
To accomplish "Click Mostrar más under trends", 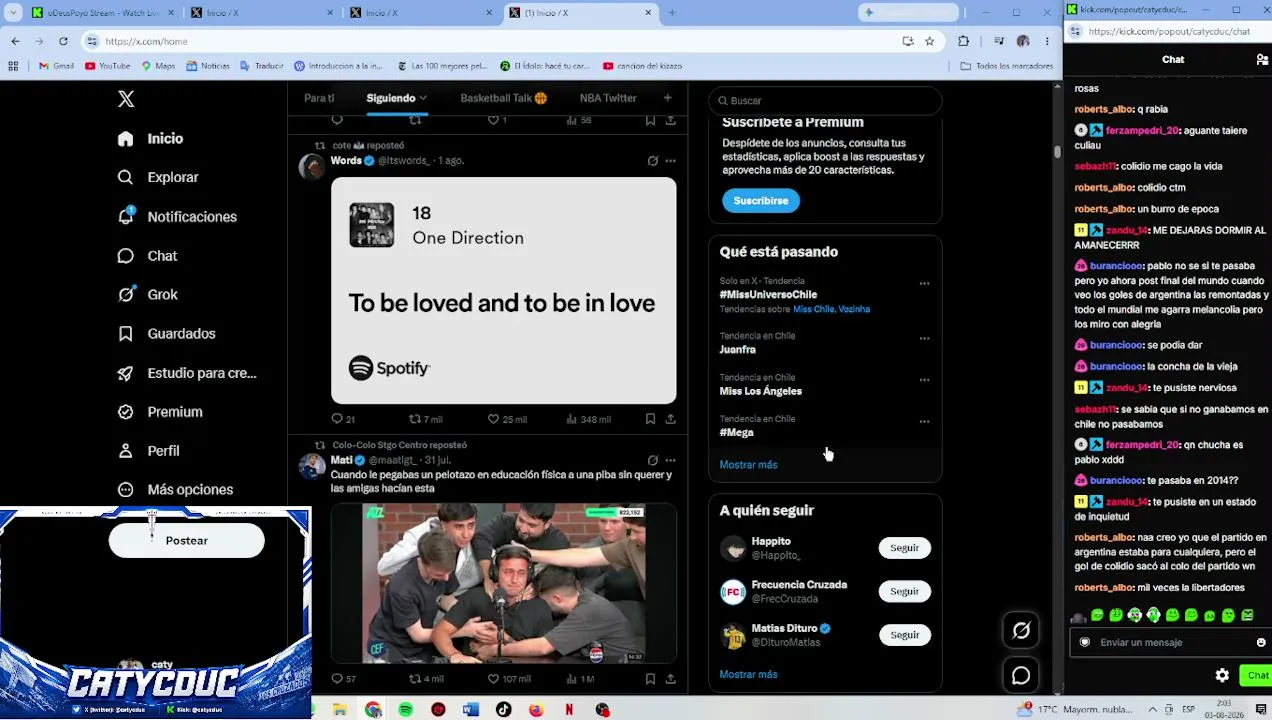I will [748, 465].
